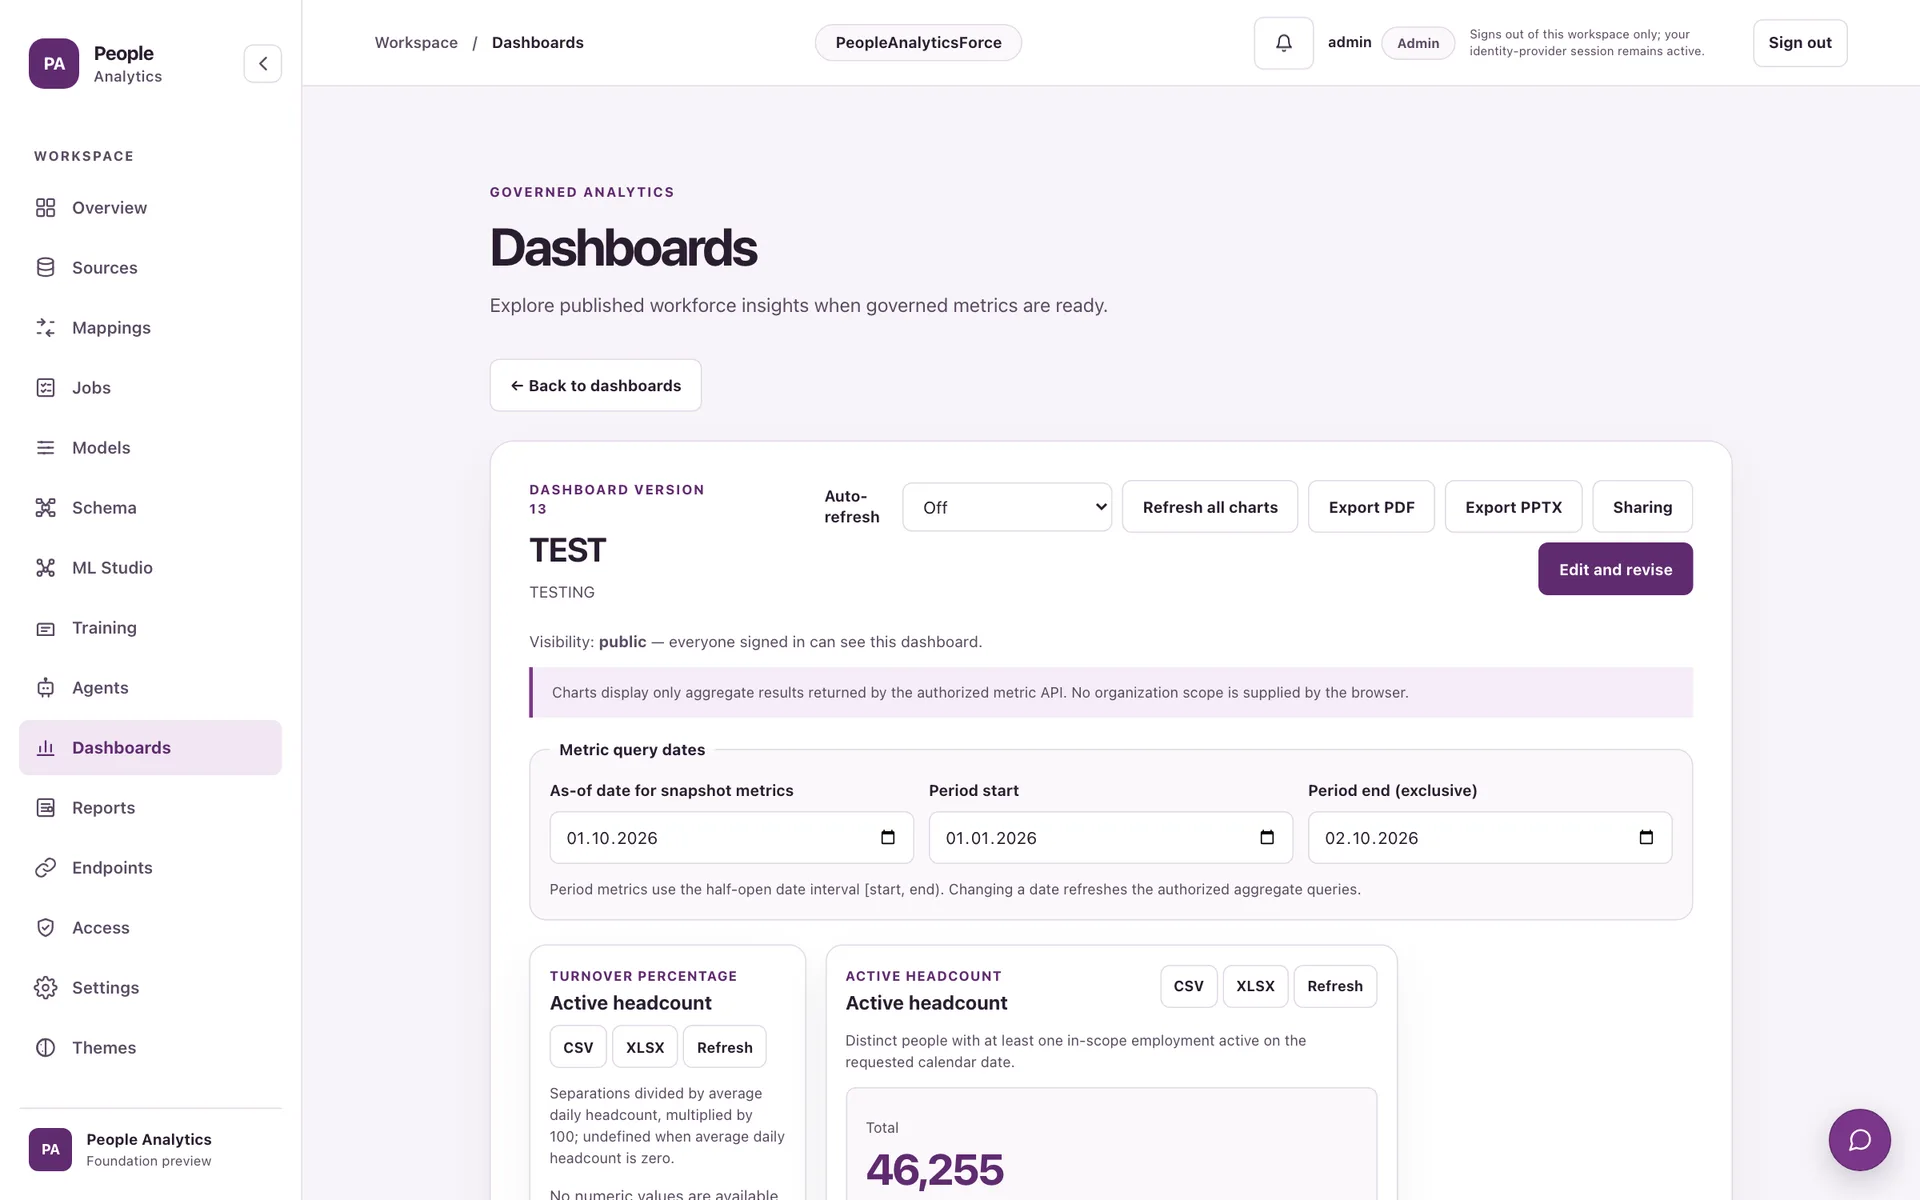Viewport: 1920px width, 1200px height.
Task: Click the Overview grid icon in sidebar
Action: (x=45, y=208)
